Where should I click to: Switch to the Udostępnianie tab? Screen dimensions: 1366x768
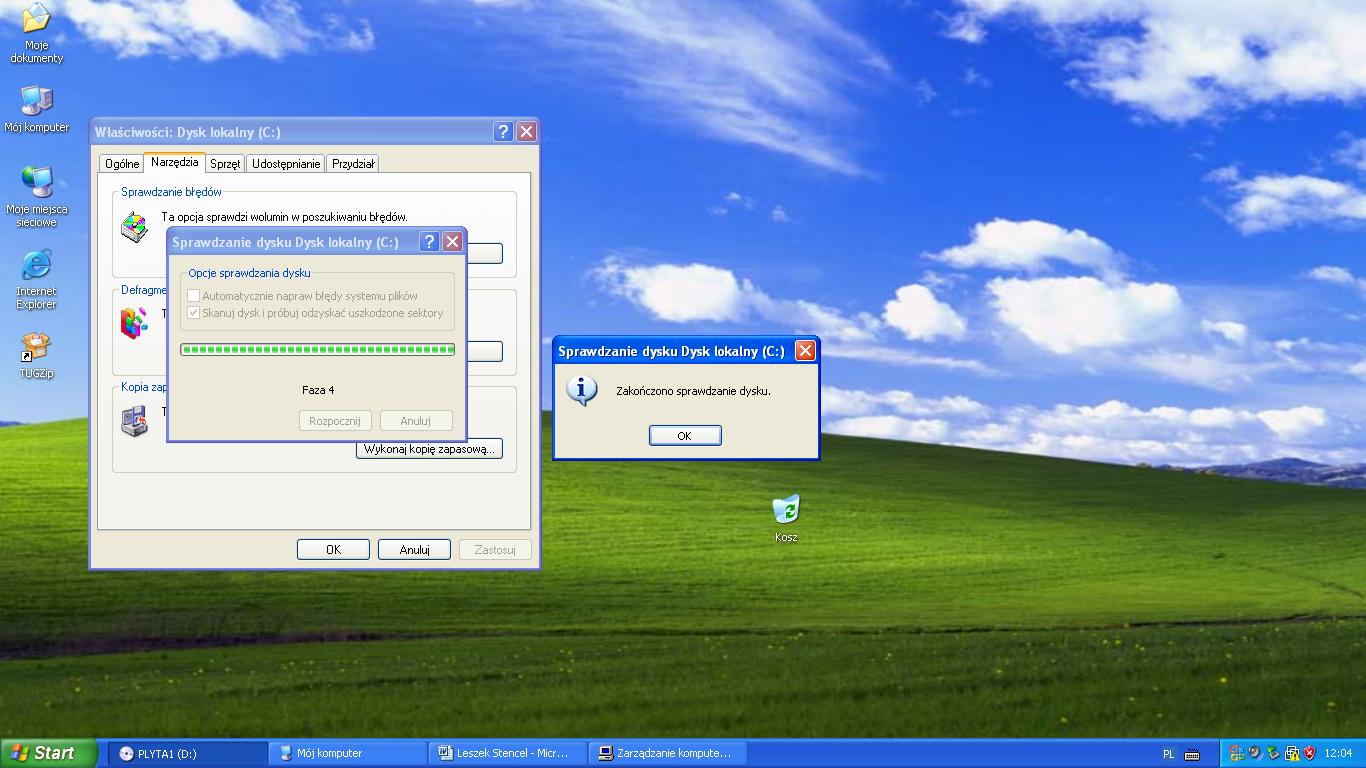pyautogui.click(x=286, y=164)
